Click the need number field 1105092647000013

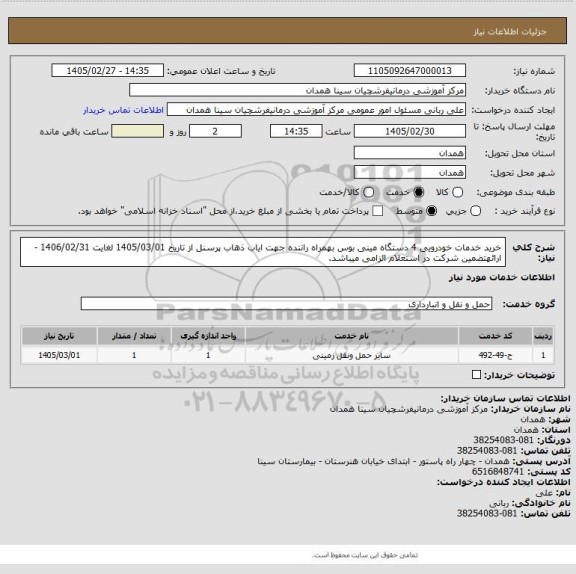(410, 71)
